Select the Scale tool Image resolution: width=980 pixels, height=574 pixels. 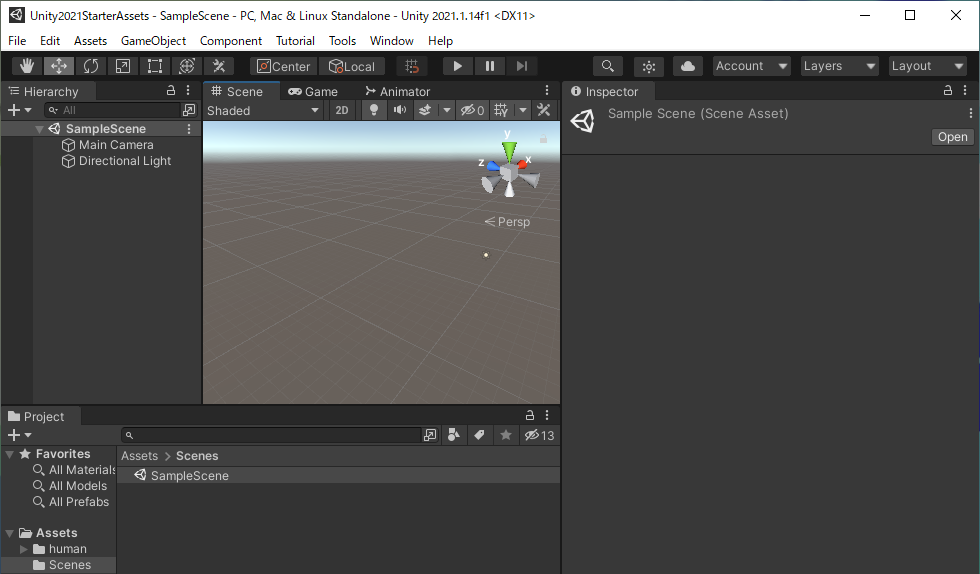123,66
